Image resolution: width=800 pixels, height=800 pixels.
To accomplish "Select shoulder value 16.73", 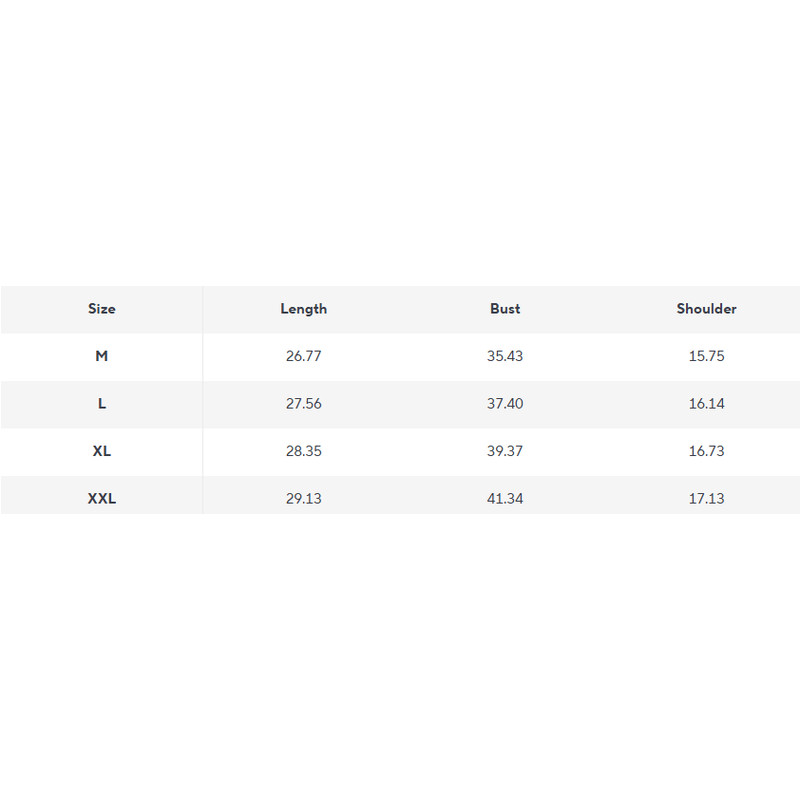I will tap(706, 451).
